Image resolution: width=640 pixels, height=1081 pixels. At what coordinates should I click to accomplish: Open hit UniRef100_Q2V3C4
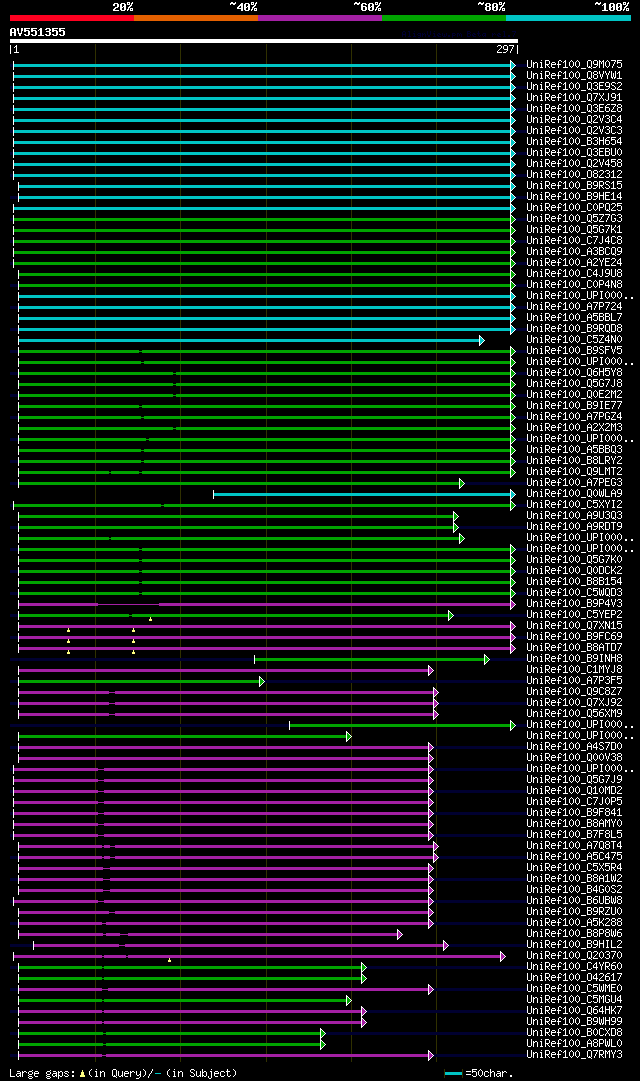coord(574,119)
